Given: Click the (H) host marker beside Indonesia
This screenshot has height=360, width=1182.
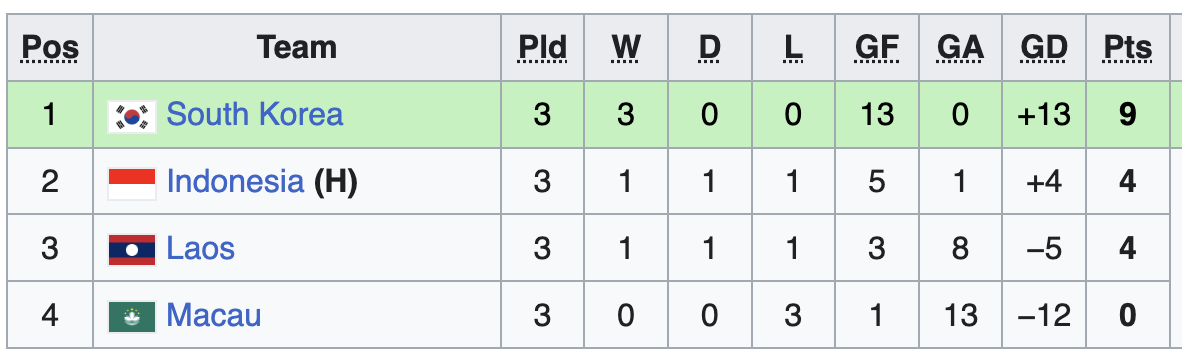Looking at the screenshot, I should point(335,182).
